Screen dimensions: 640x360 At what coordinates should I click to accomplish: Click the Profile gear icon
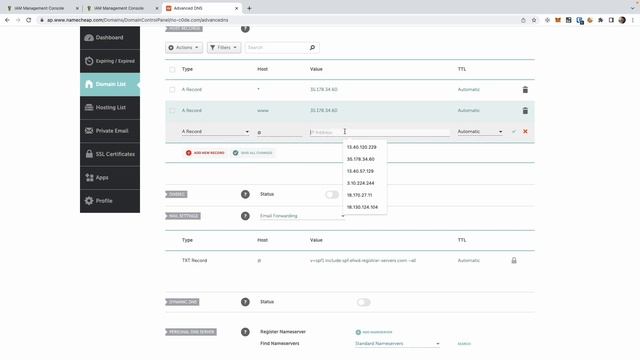point(89,200)
